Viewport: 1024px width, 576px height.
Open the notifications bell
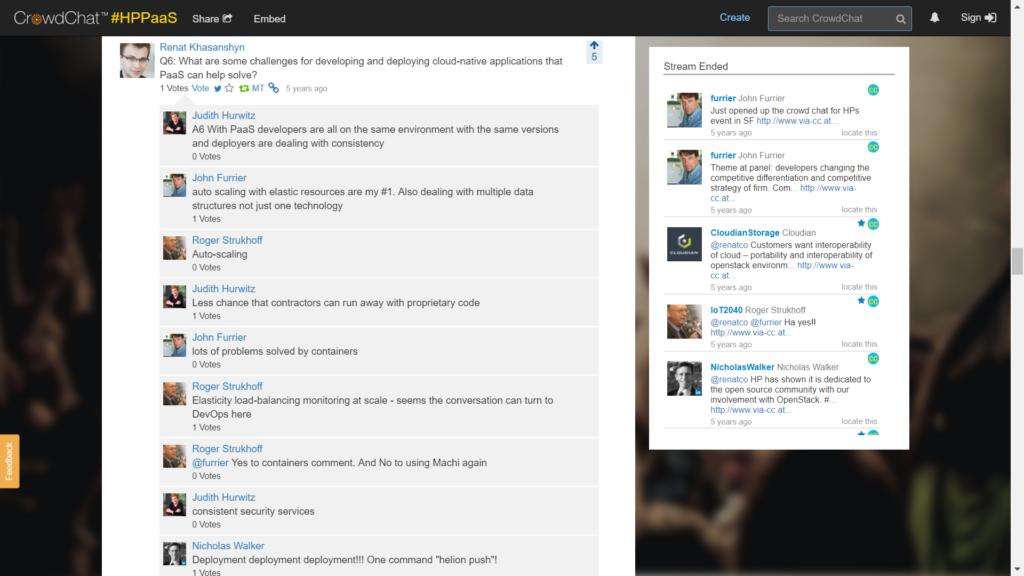coord(935,18)
